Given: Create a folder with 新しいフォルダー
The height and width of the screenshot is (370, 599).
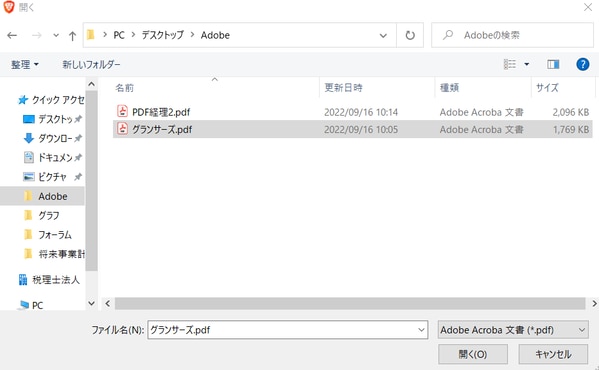Looking at the screenshot, I should pyautogui.click(x=91, y=65).
